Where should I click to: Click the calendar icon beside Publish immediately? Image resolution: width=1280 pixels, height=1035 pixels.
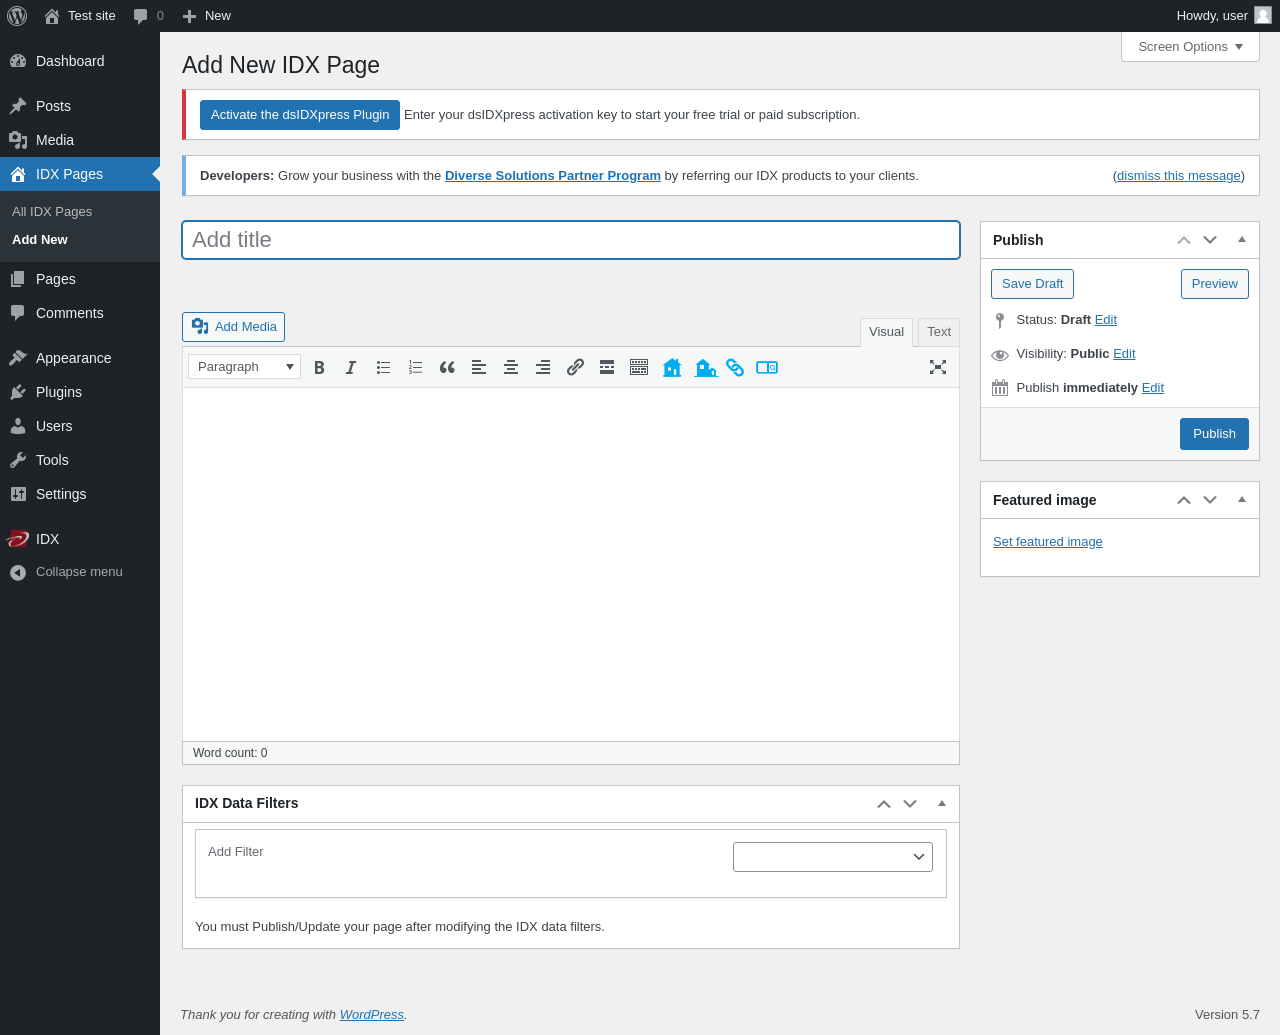pyautogui.click(x=1000, y=388)
